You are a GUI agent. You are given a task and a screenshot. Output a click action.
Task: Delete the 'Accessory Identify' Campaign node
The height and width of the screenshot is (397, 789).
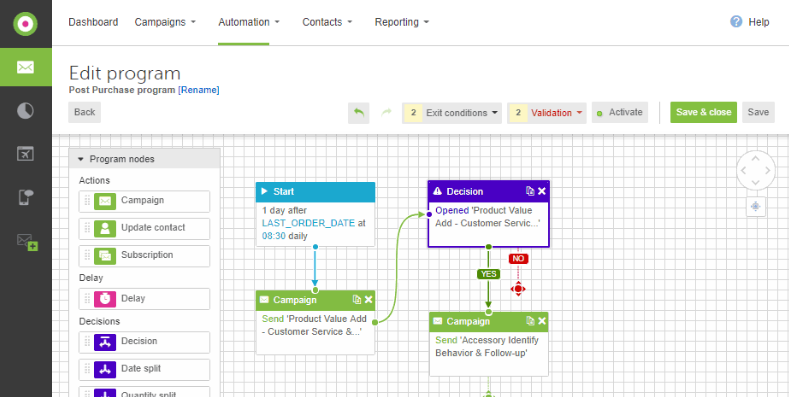[x=541, y=321]
